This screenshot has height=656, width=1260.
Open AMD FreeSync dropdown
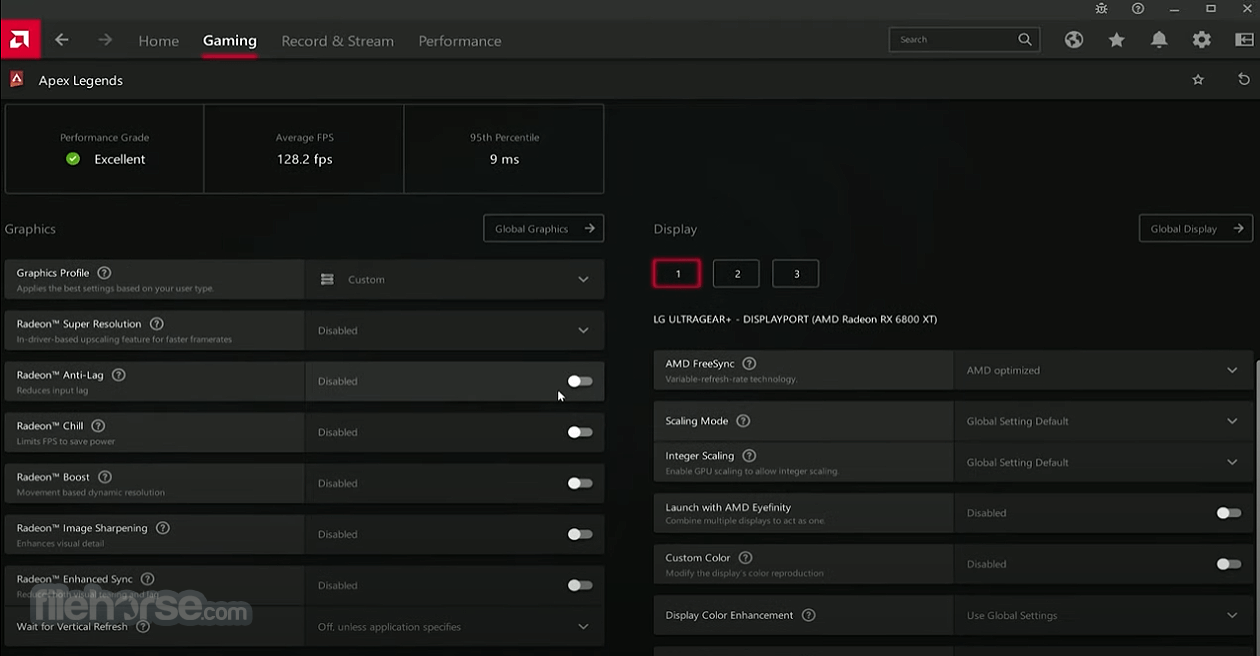1103,370
